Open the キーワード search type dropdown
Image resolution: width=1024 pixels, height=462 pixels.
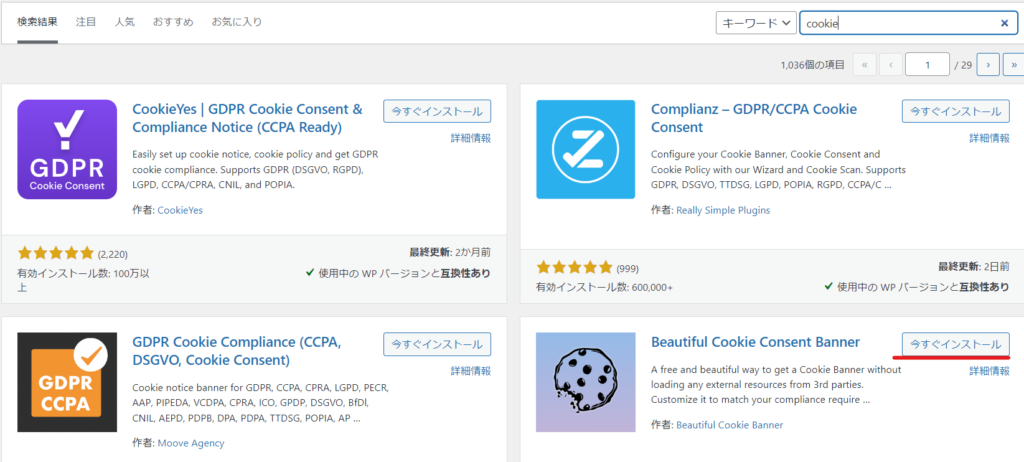pos(756,23)
